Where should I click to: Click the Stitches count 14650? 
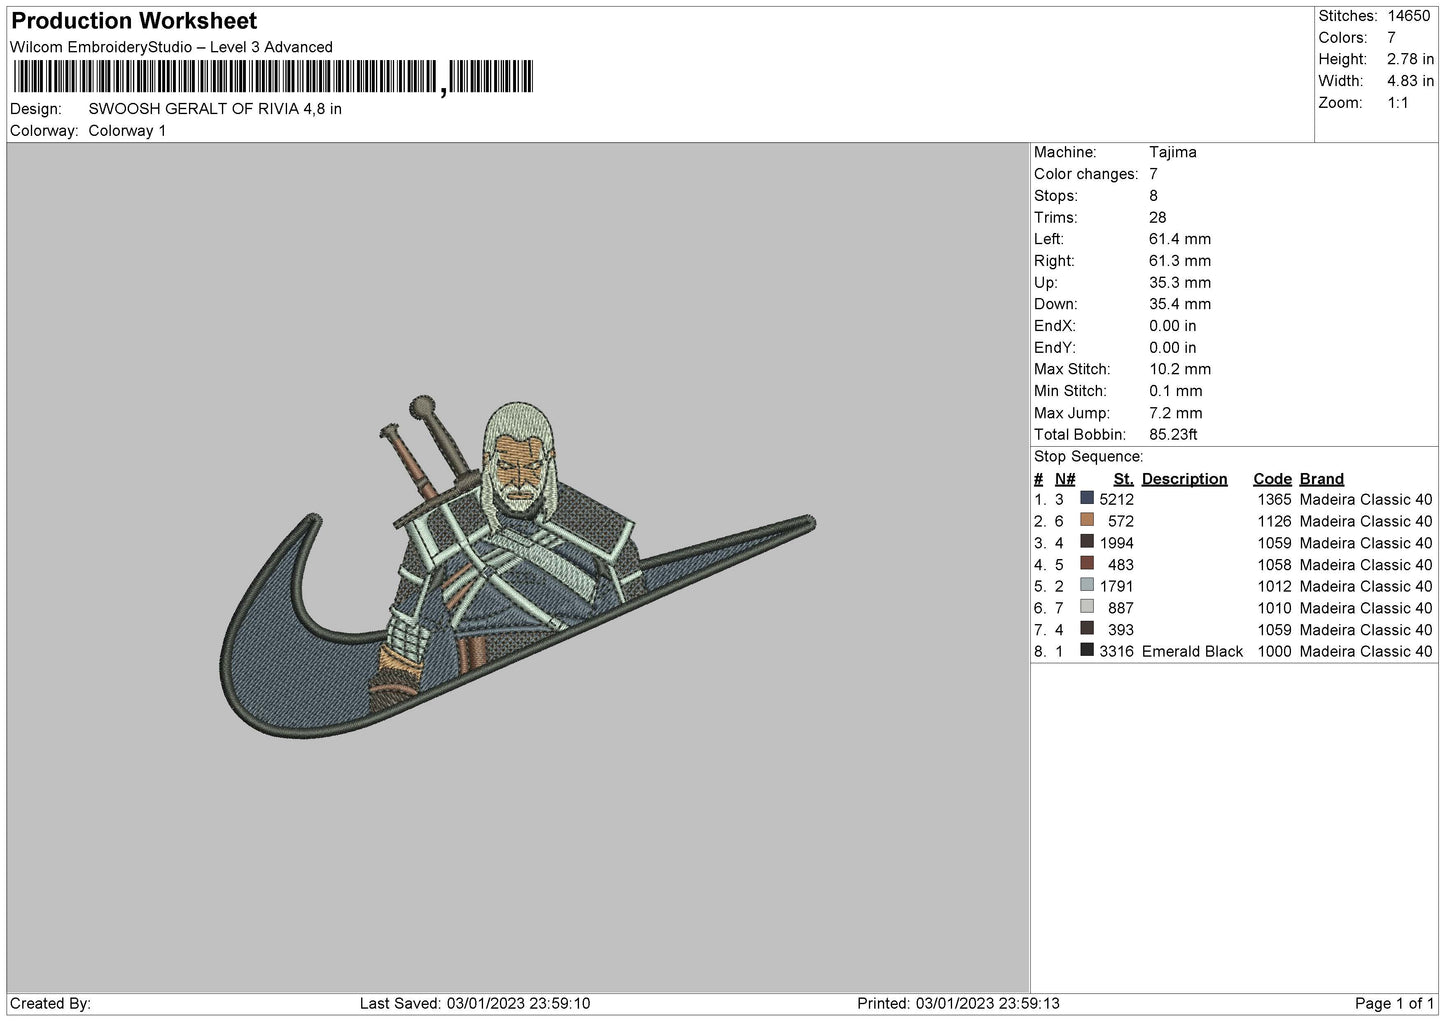pyautogui.click(x=1408, y=16)
